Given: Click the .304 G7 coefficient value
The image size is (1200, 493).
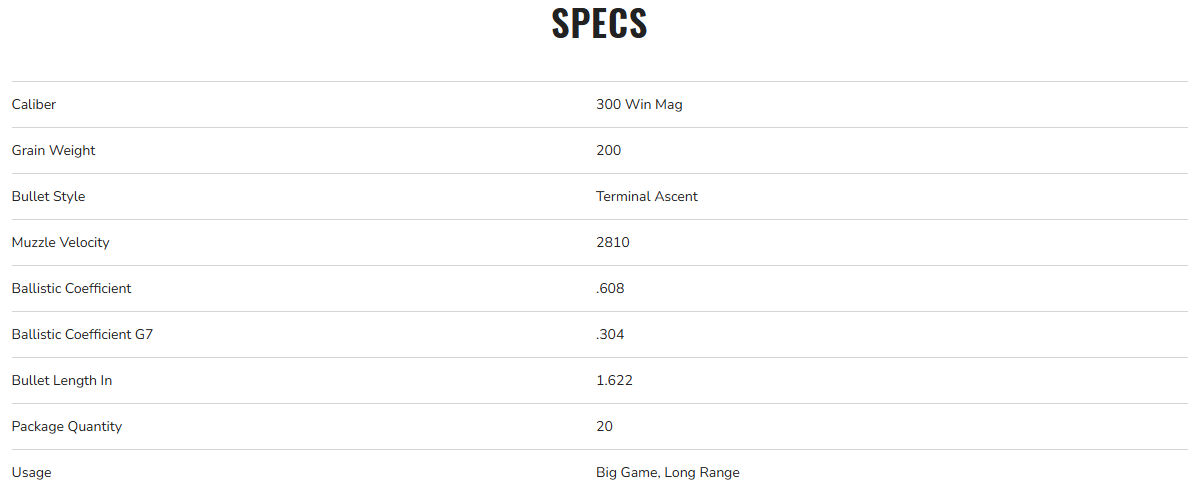Looking at the screenshot, I should point(610,334).
